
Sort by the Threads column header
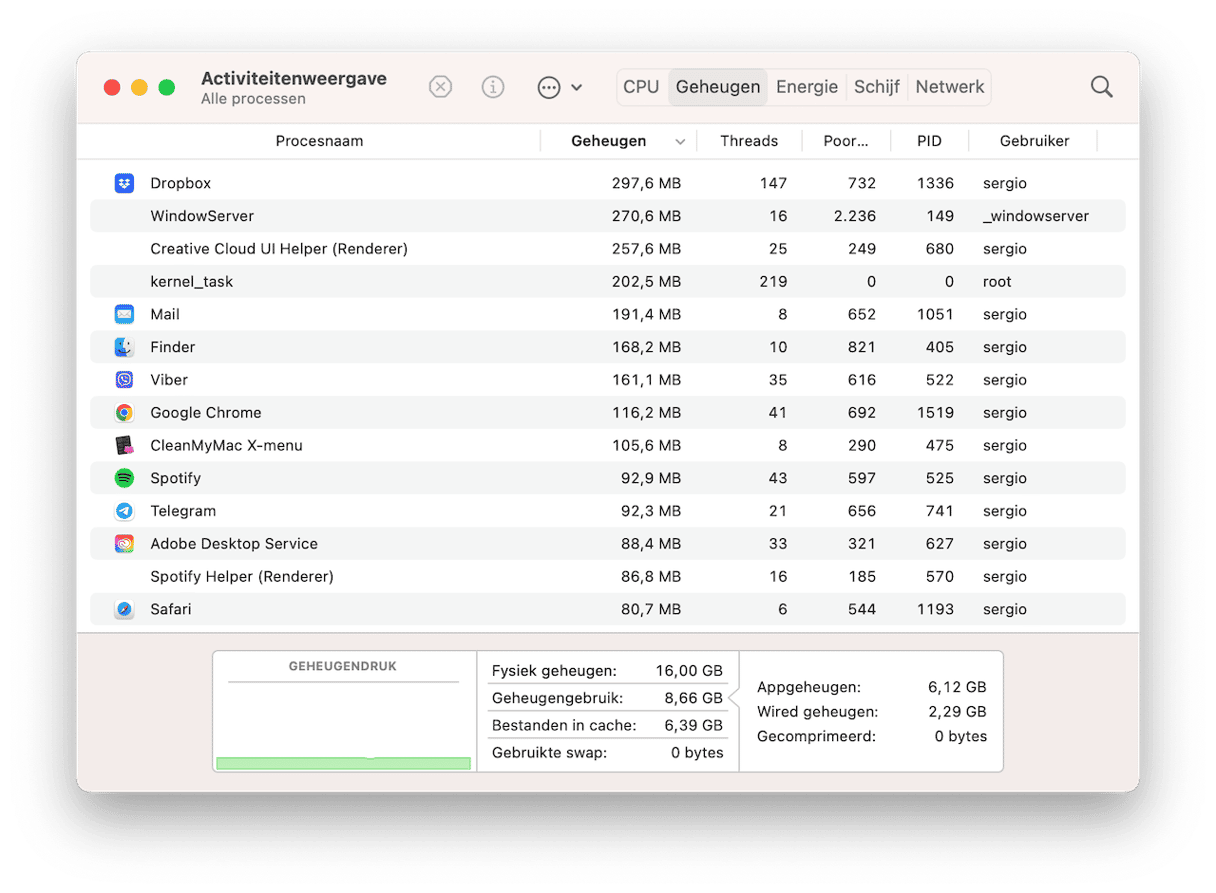748,141
